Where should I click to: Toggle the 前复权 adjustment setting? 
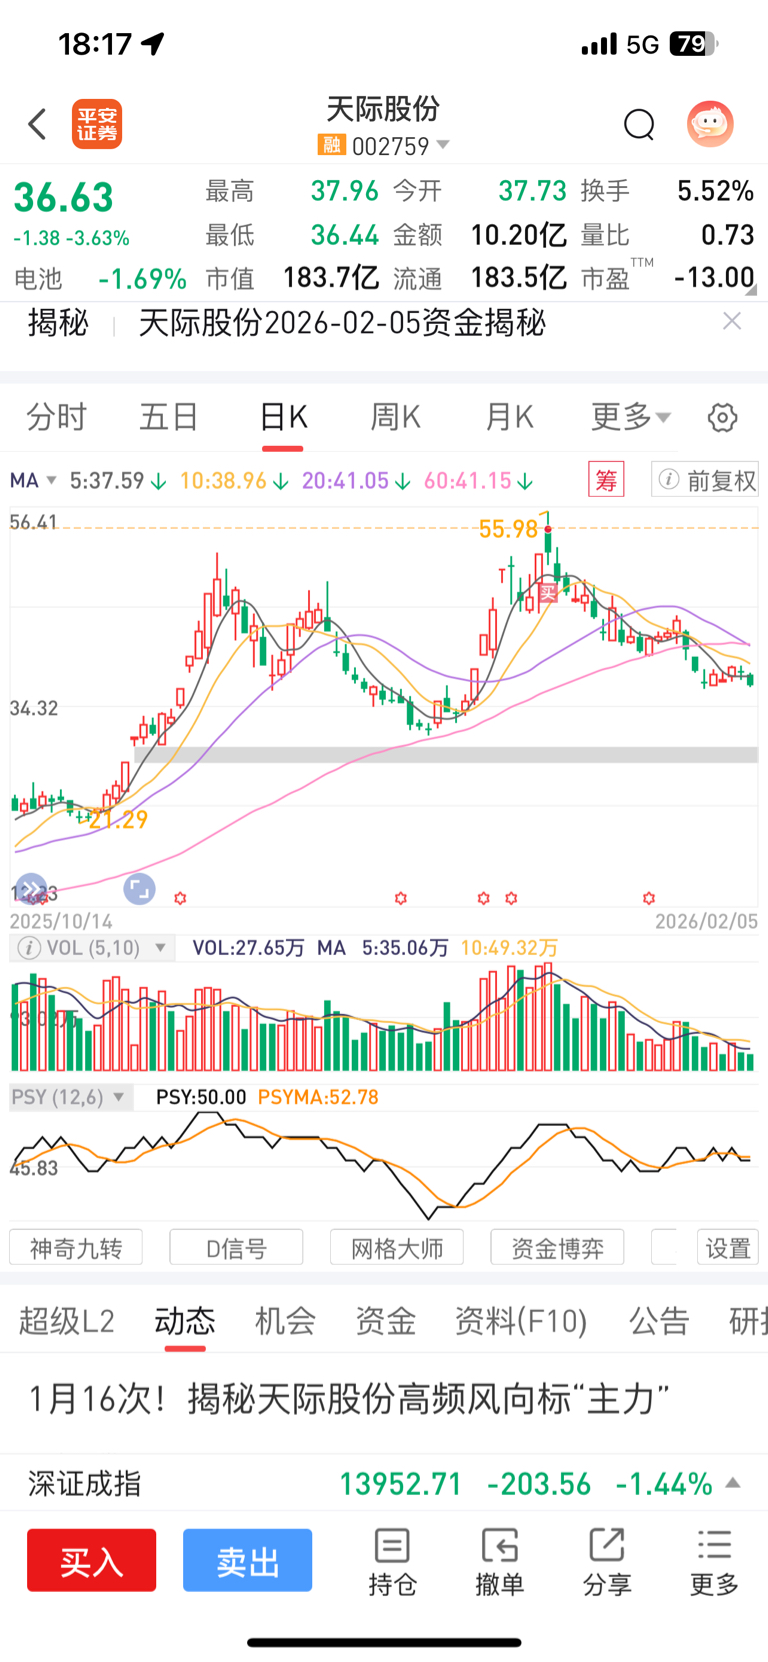tap(705, 480)
